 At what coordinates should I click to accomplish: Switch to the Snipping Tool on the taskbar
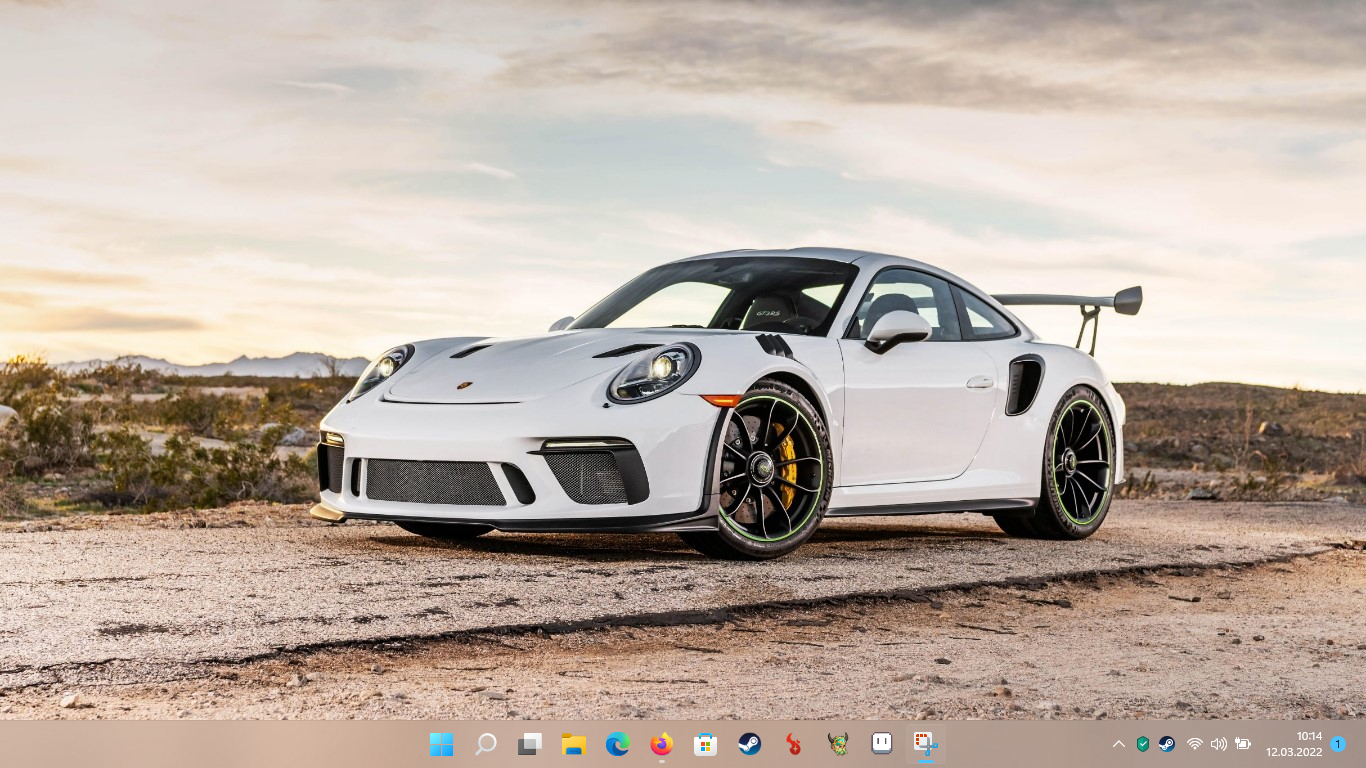[x=925, y=744]
